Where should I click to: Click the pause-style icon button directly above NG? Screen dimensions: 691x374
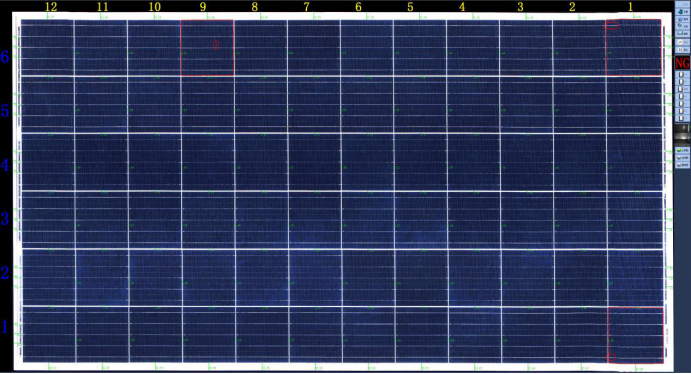tap(682, 50)
